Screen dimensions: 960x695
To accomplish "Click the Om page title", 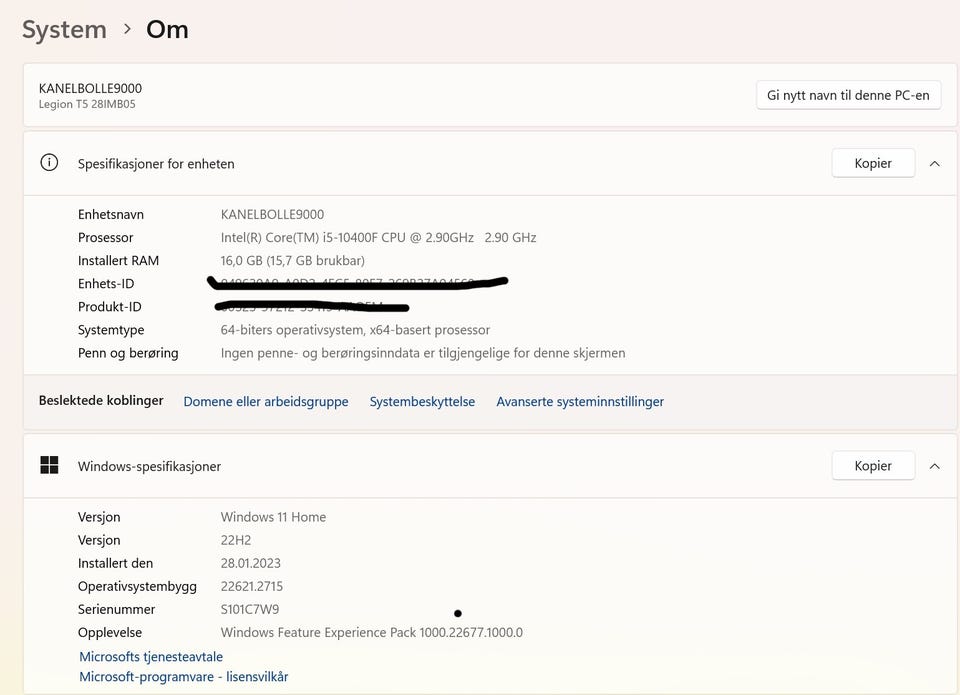I will 167,29.
